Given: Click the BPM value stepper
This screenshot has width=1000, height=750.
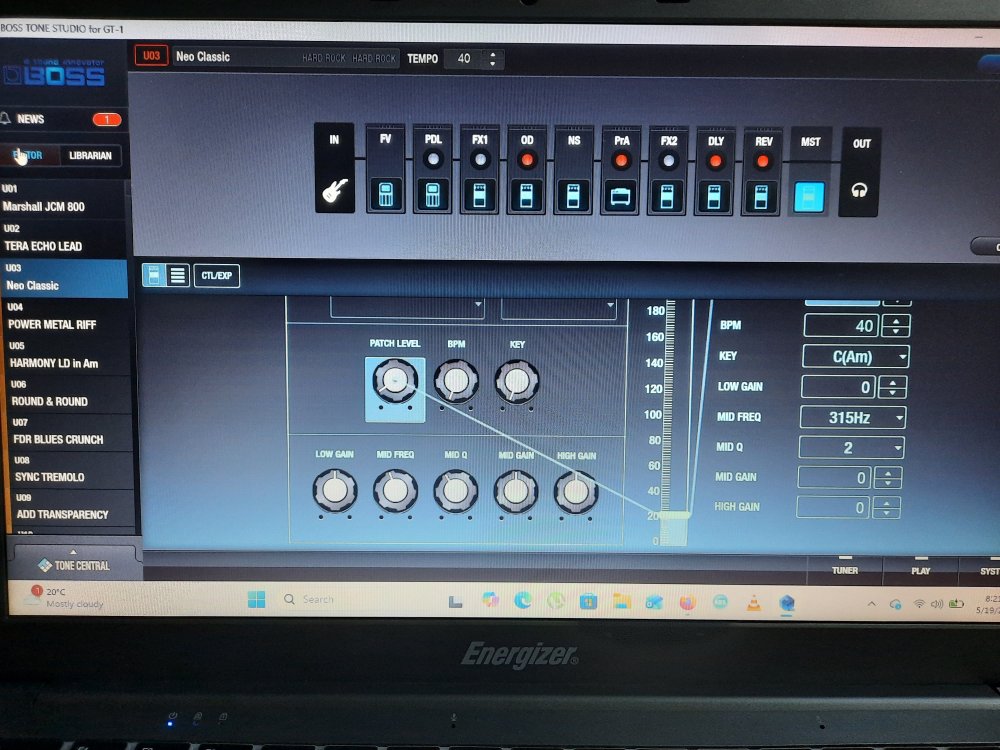Looking at the screenshot, I should pyautogui.click(x=895, y=326).
